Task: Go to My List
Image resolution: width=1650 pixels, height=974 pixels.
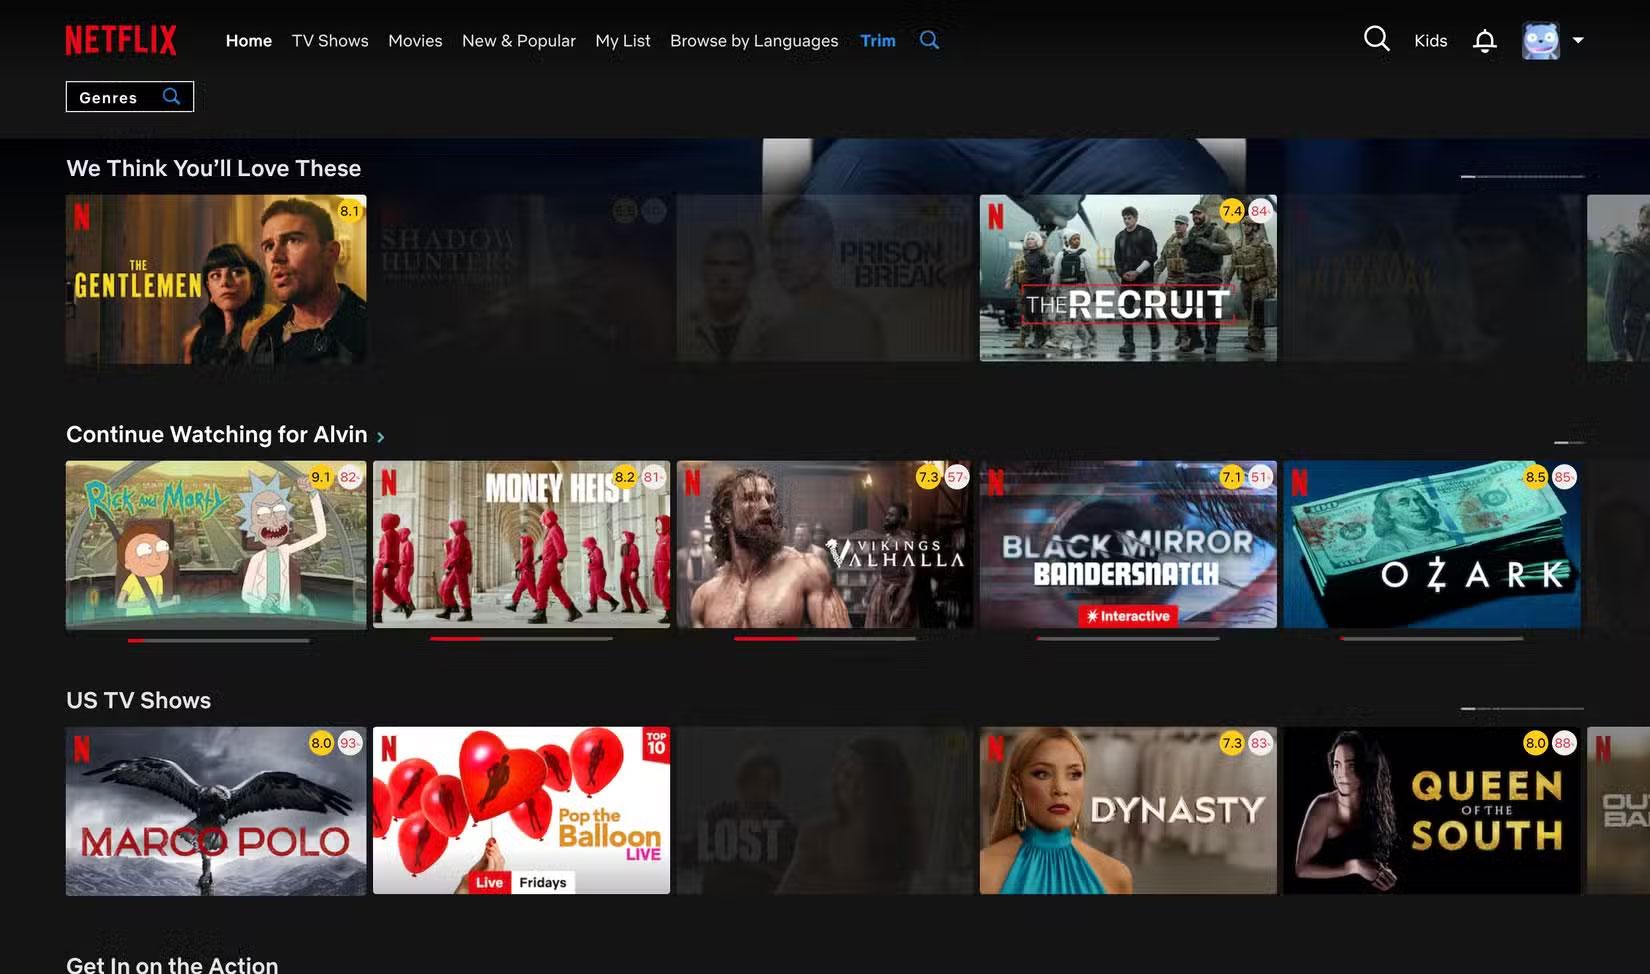Action: pos(622,41)
